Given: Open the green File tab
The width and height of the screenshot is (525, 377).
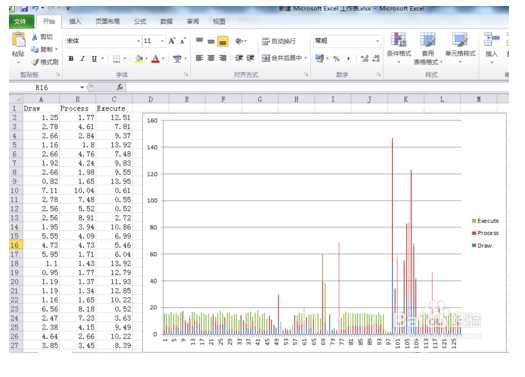Looking at the screenshot, I should coord(21,21).
